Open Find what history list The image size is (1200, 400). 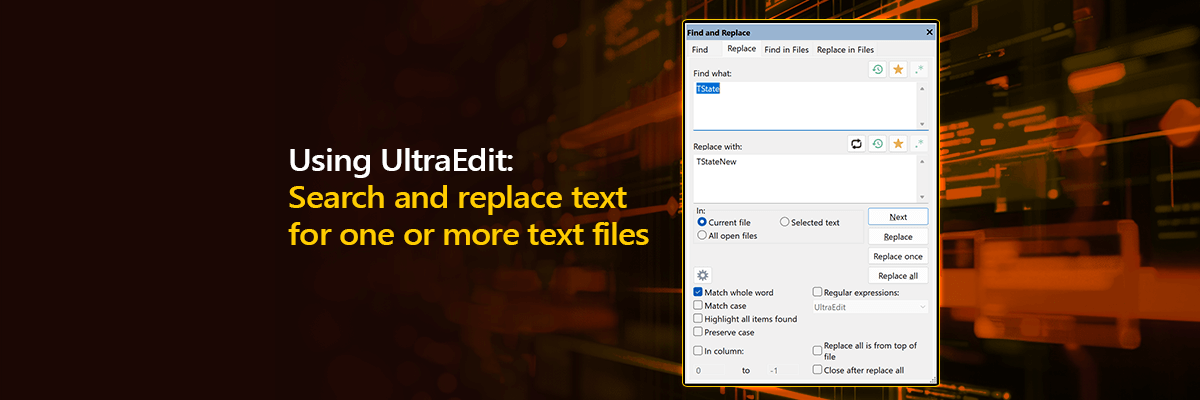877,69
